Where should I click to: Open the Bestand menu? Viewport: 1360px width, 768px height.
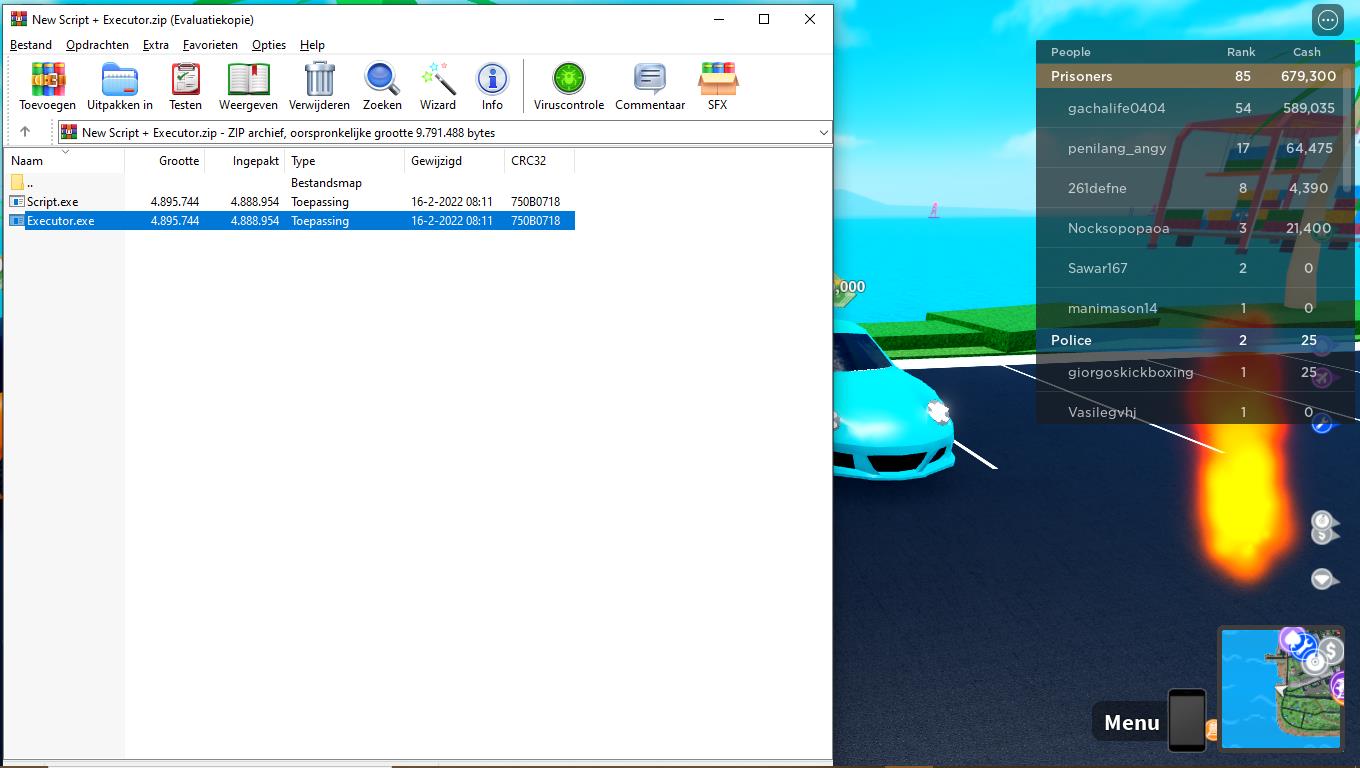(31, 45)
